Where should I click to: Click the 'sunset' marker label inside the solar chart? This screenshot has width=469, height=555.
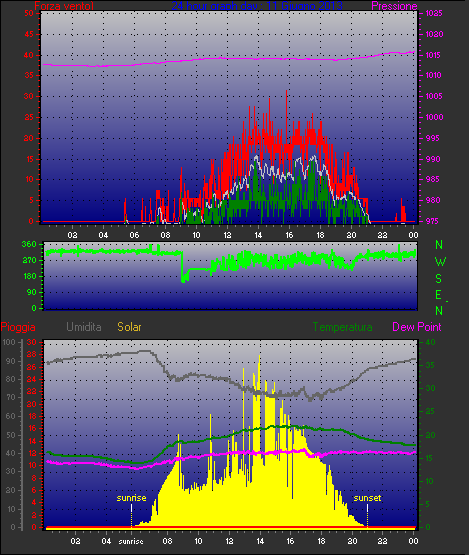tap(367, 498)
